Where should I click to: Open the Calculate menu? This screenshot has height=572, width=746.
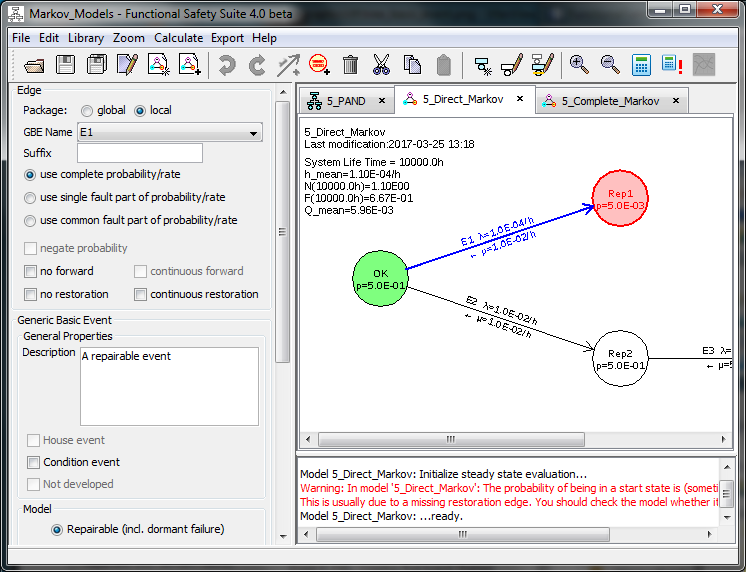point(178,38)
